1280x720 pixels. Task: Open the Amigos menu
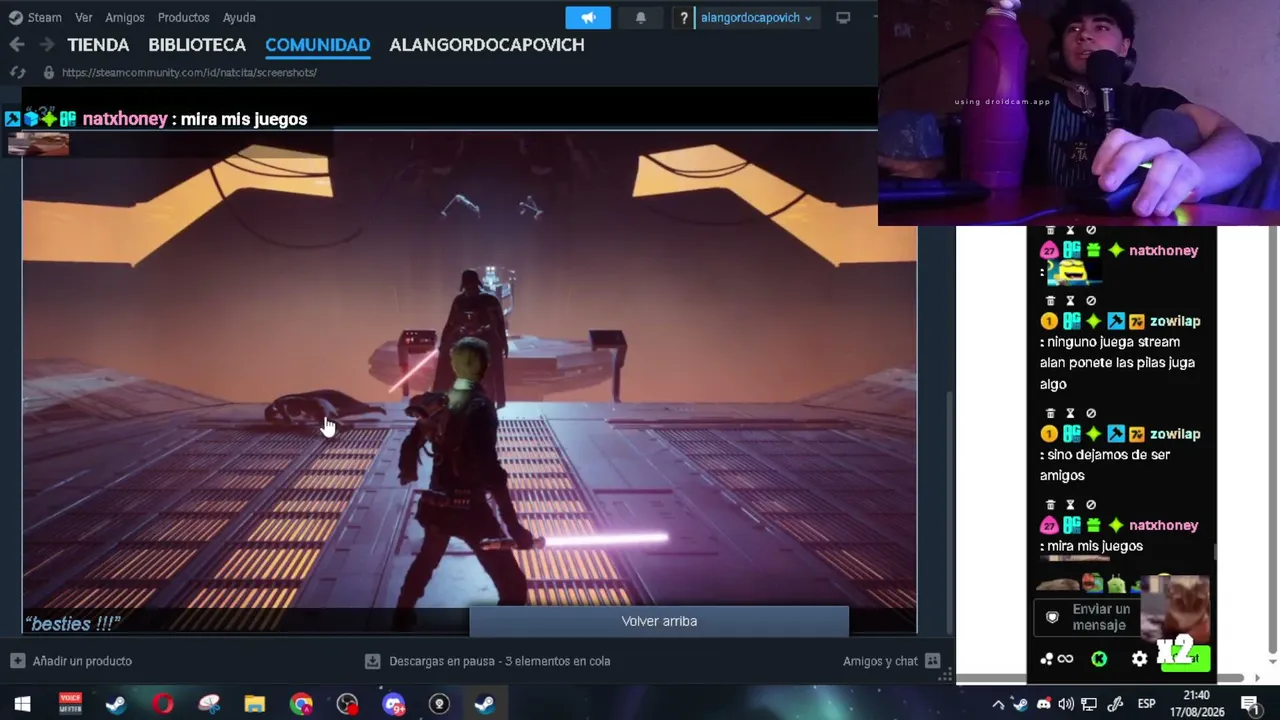tap(125, 17)
